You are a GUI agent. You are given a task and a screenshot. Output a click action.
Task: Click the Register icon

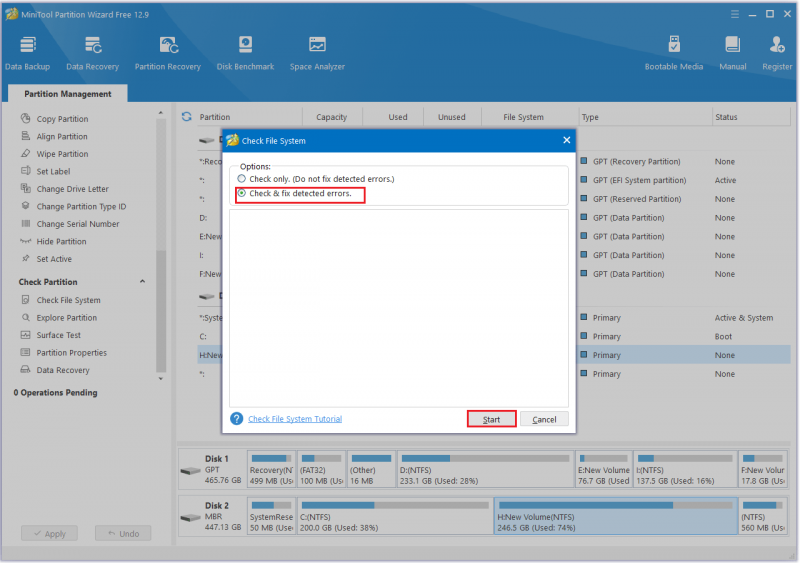[x=777, y=53]
